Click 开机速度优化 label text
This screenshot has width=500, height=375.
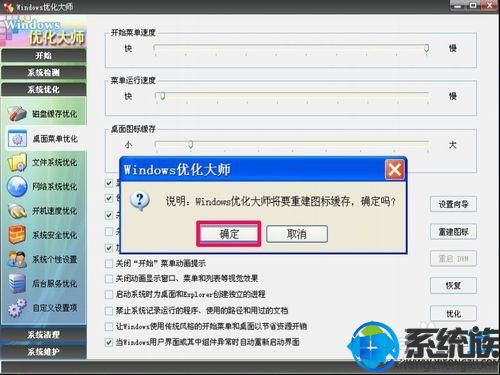pos(55,211)
